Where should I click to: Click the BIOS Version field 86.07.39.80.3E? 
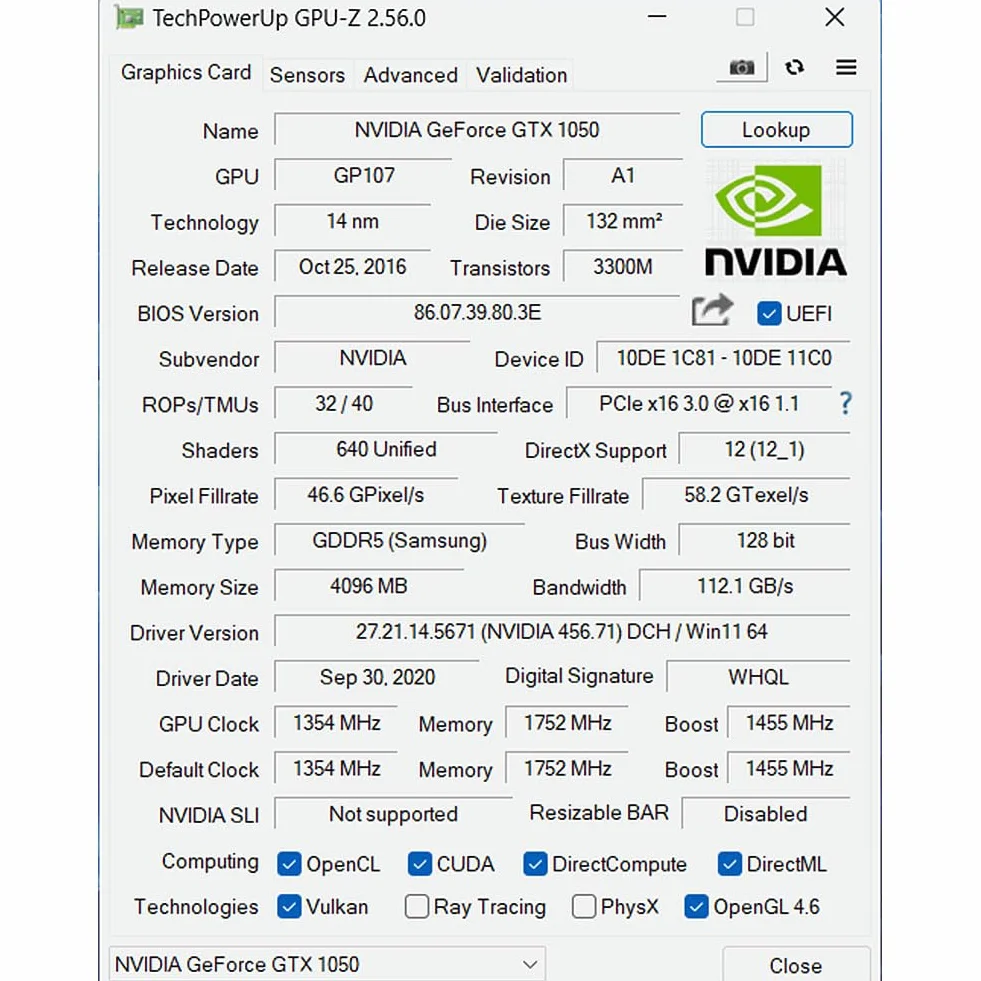click(477, 312)
